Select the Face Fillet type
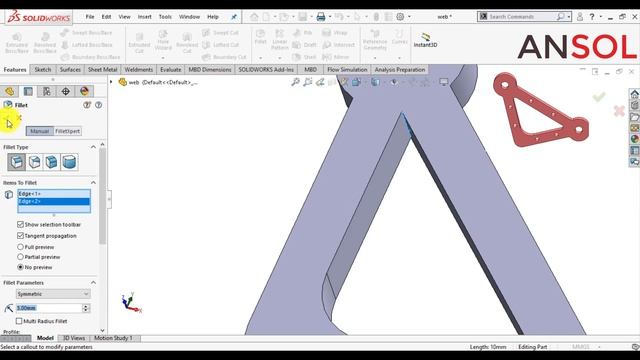The width and height of the screenshot is (640, 360). click(52, 162)
